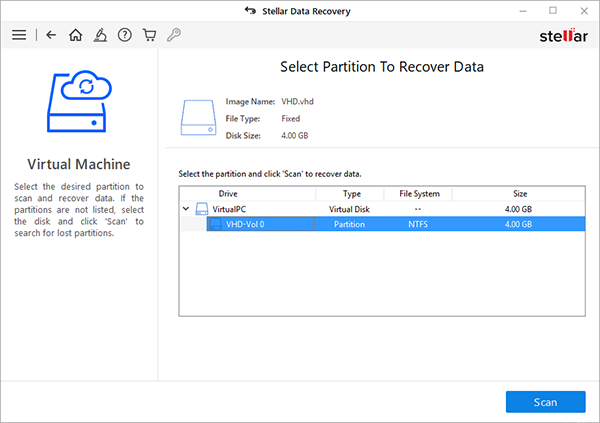Click the NTFS file system cell
600x423 pixels.
(x=418, y=224)
